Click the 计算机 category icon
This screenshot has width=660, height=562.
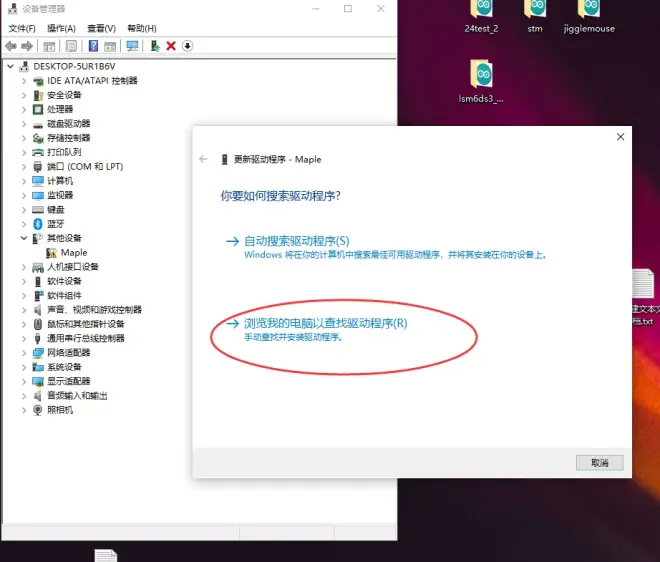pos(38,181)
